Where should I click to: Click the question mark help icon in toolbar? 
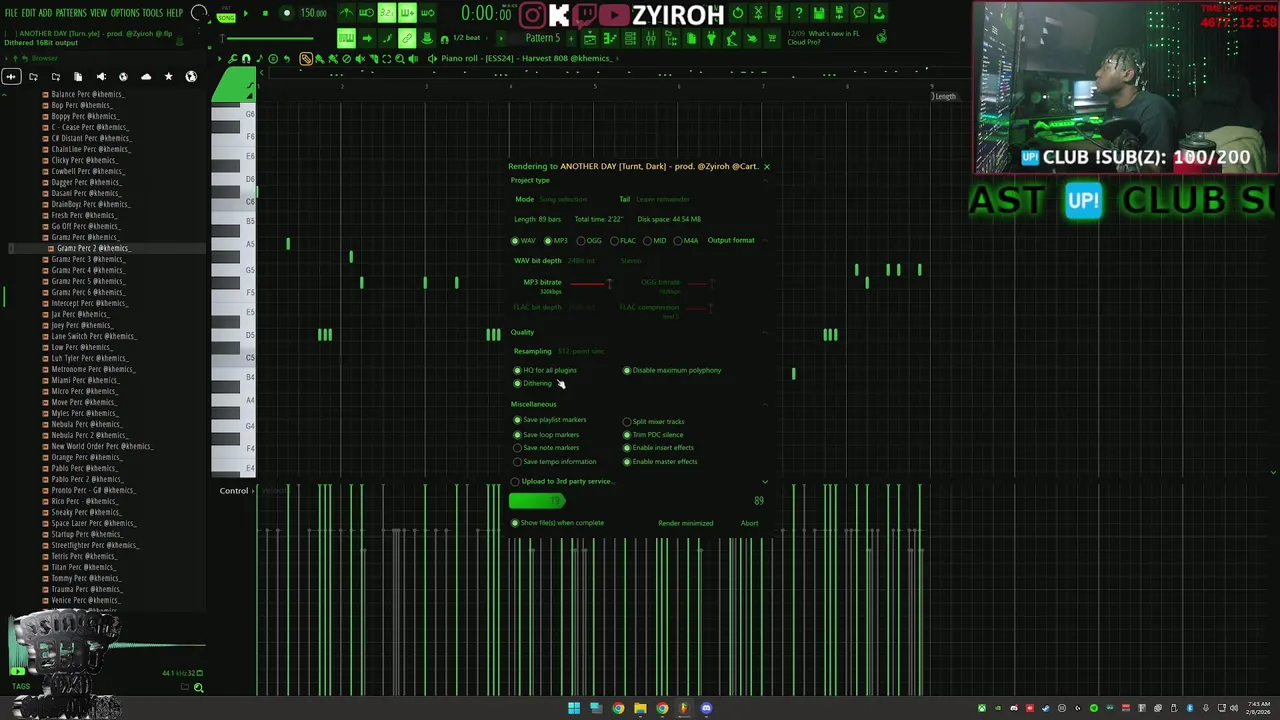[798, 13]
